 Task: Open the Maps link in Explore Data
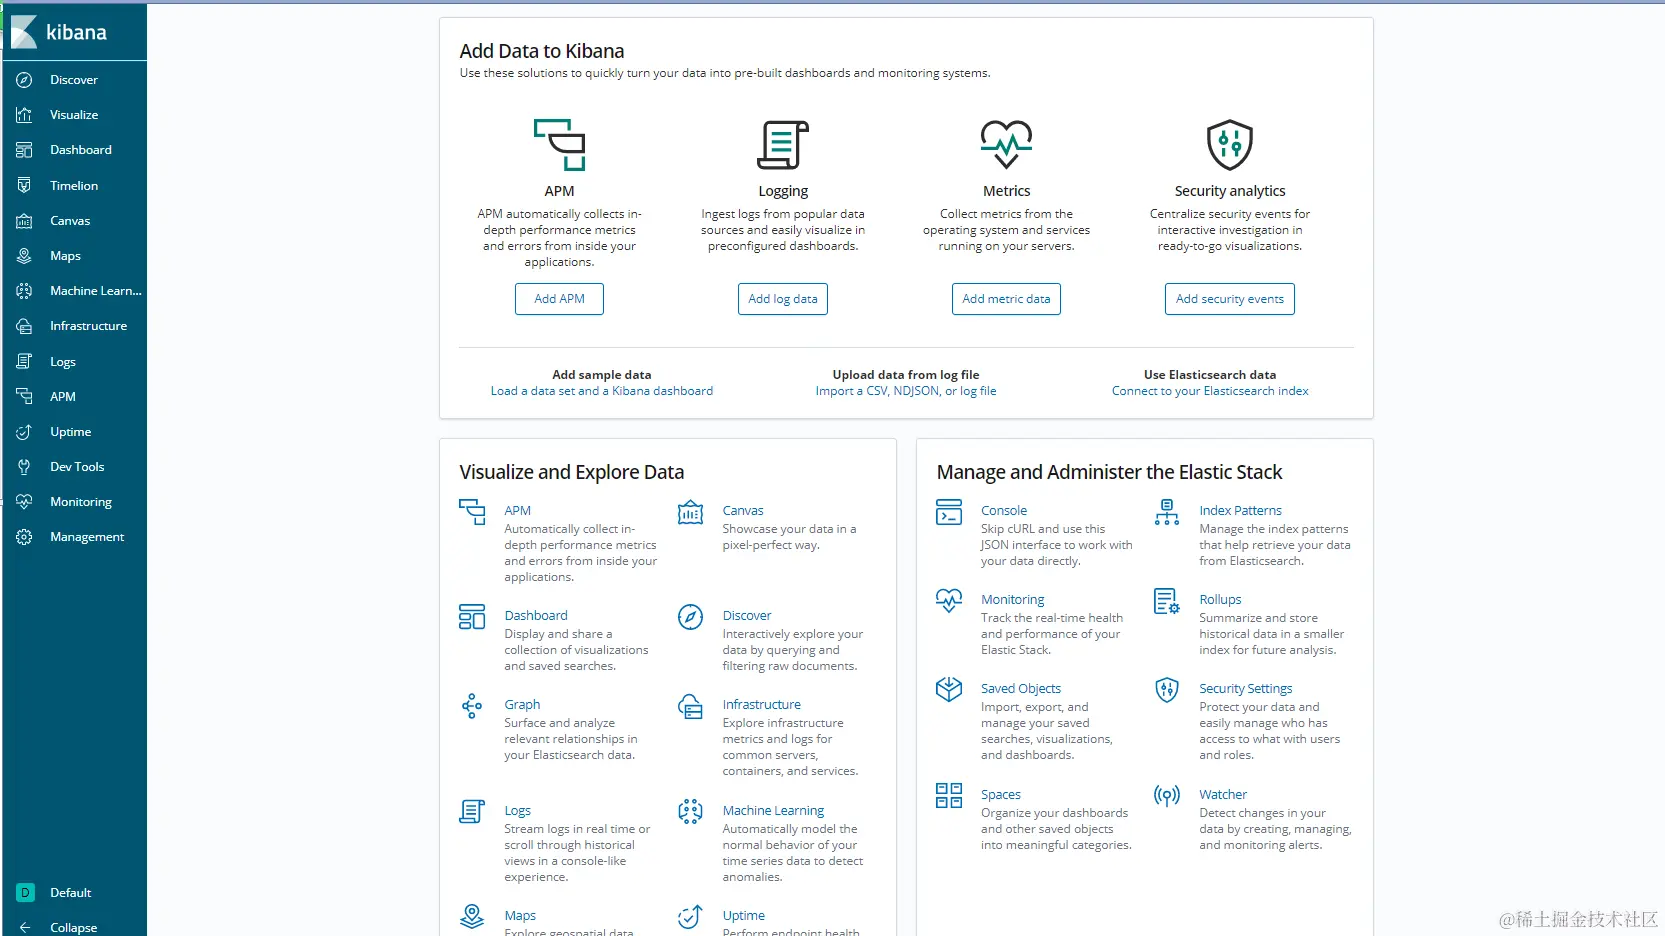click(x=520, y=916)
